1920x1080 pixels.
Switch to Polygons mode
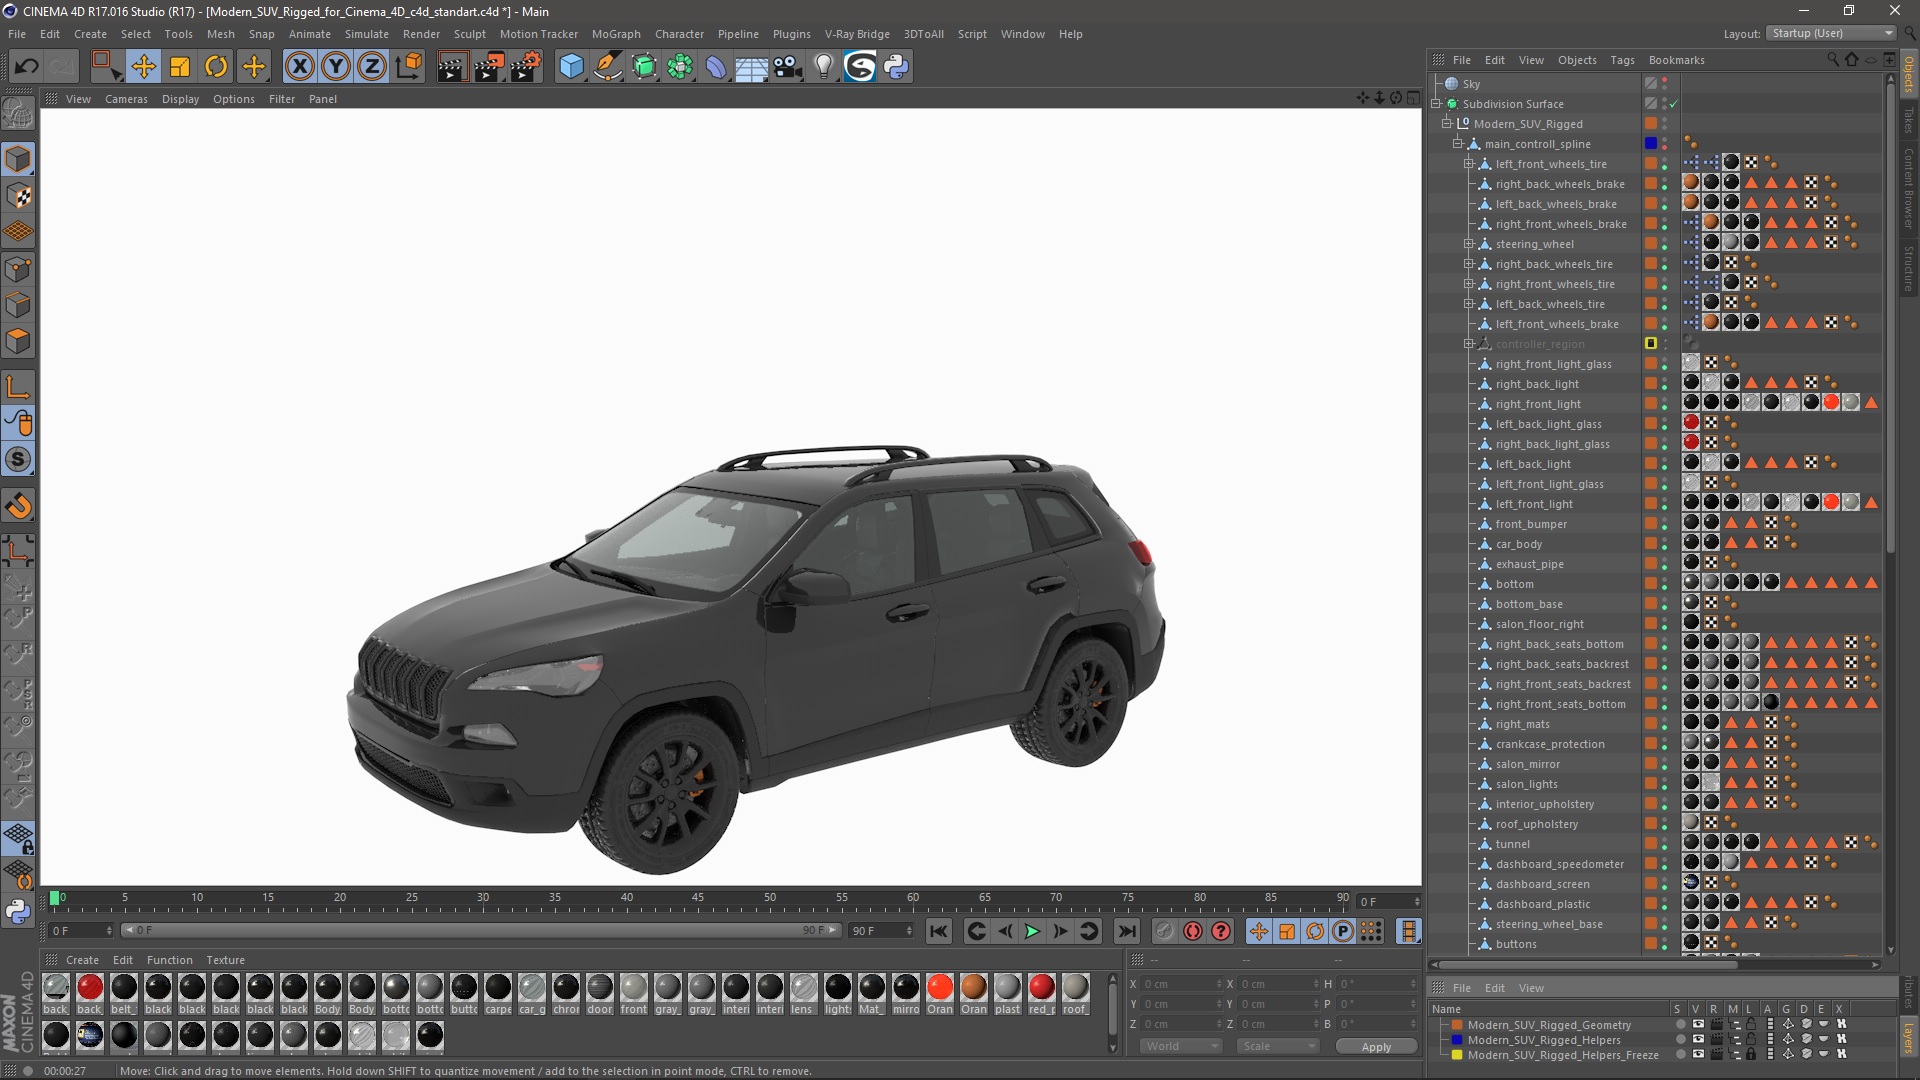point(18,341)
